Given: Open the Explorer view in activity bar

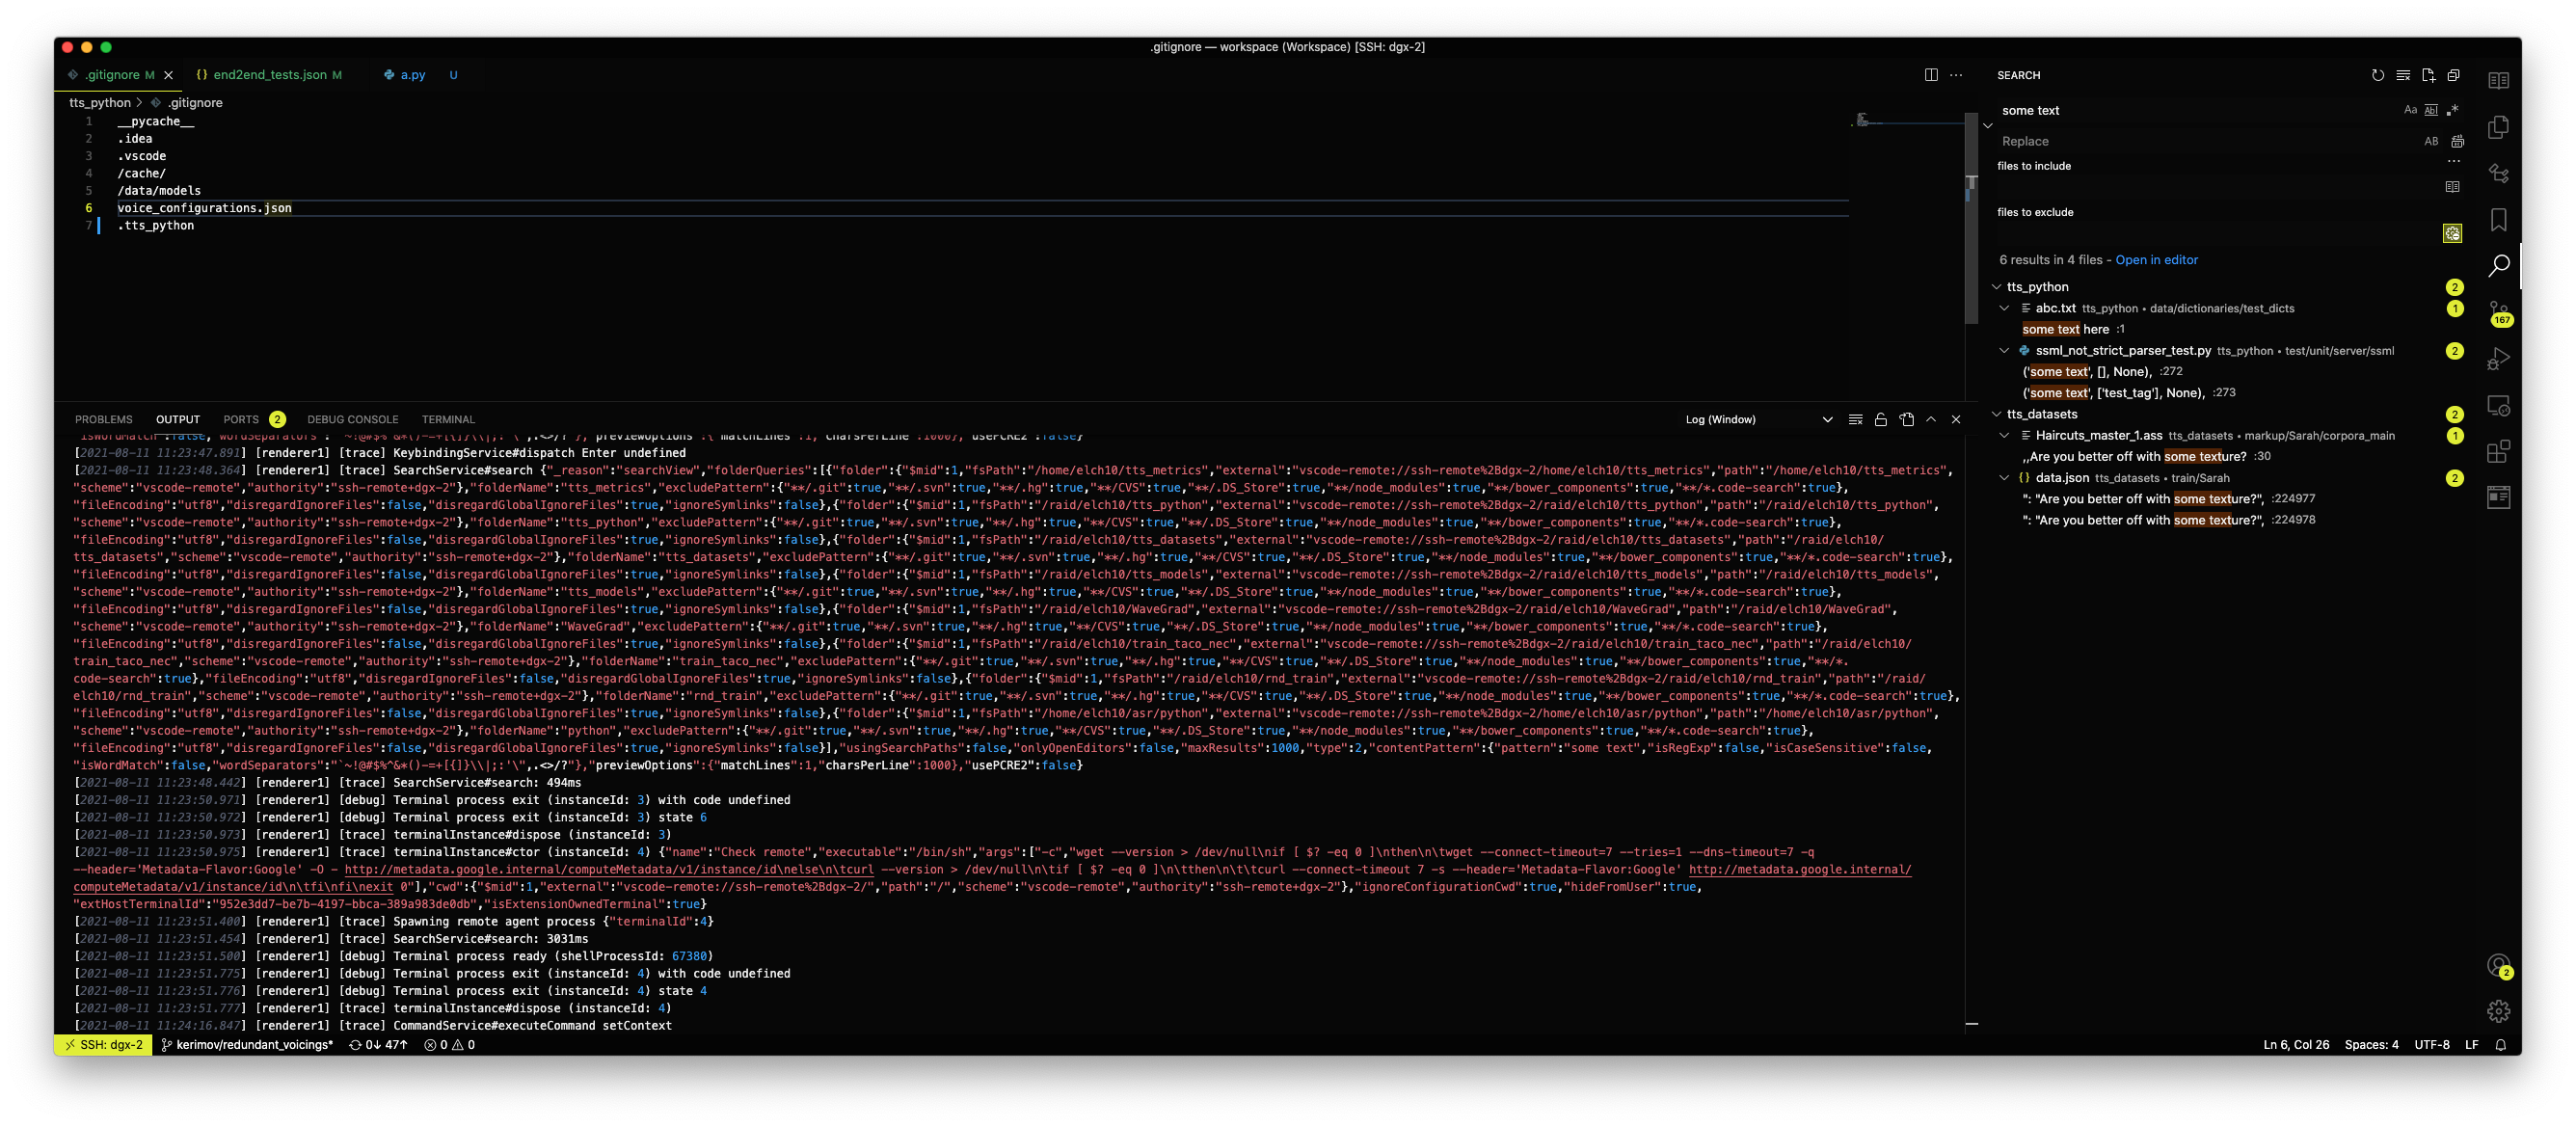Looking at the screenshot, I should point(2498,127).
